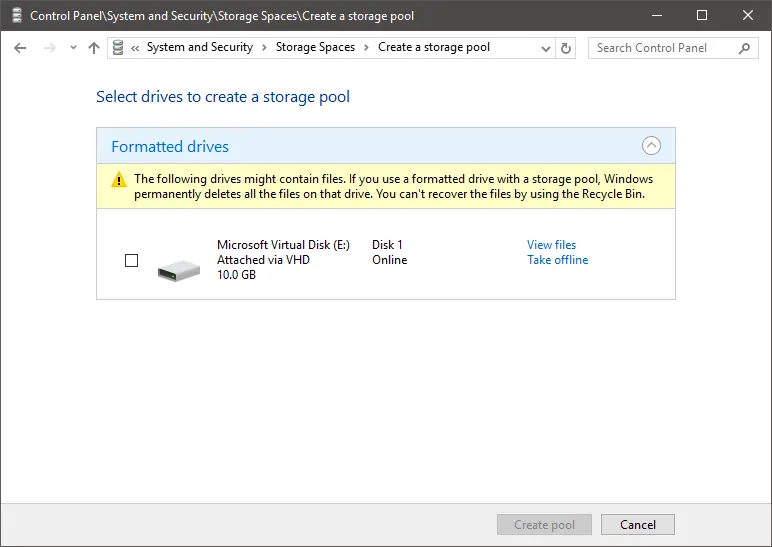This screenshot has width=772, height=547.
Task: Click Take offline link
Action: [x=557, y=259]
